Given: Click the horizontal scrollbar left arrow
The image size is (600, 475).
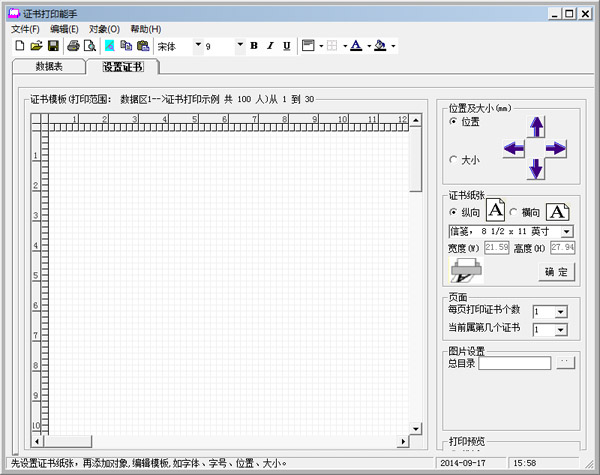Looking at the screenshot, I should coord(37,441).
